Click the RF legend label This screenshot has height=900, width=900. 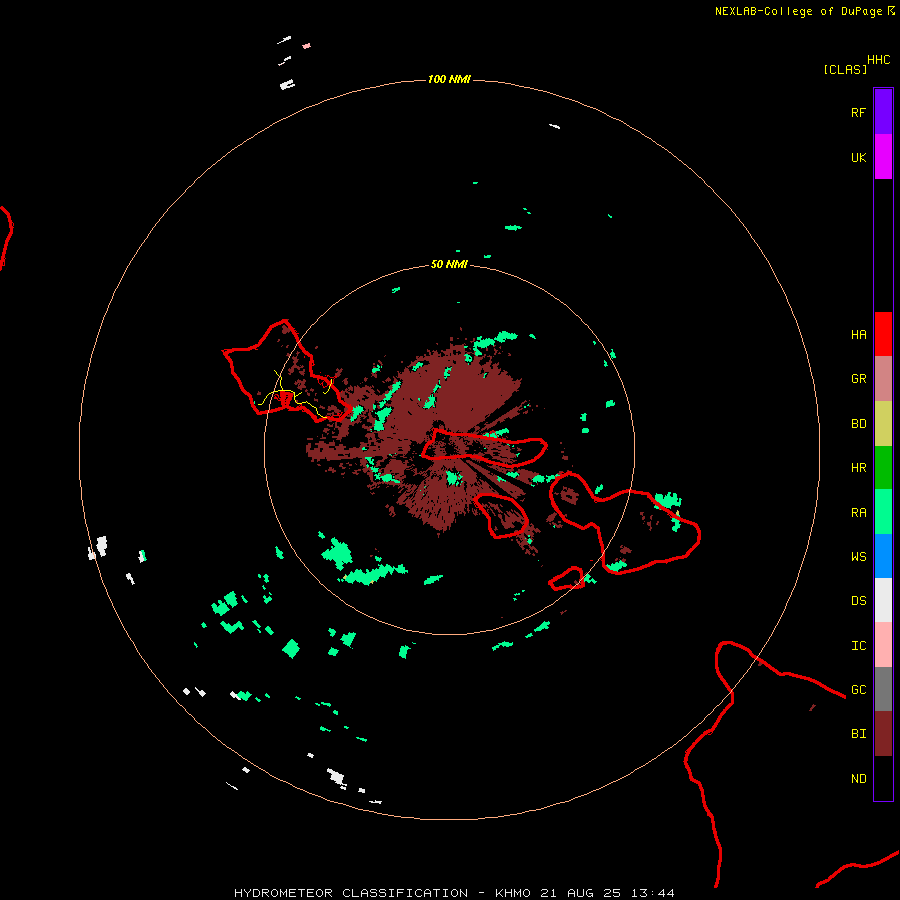859,112
